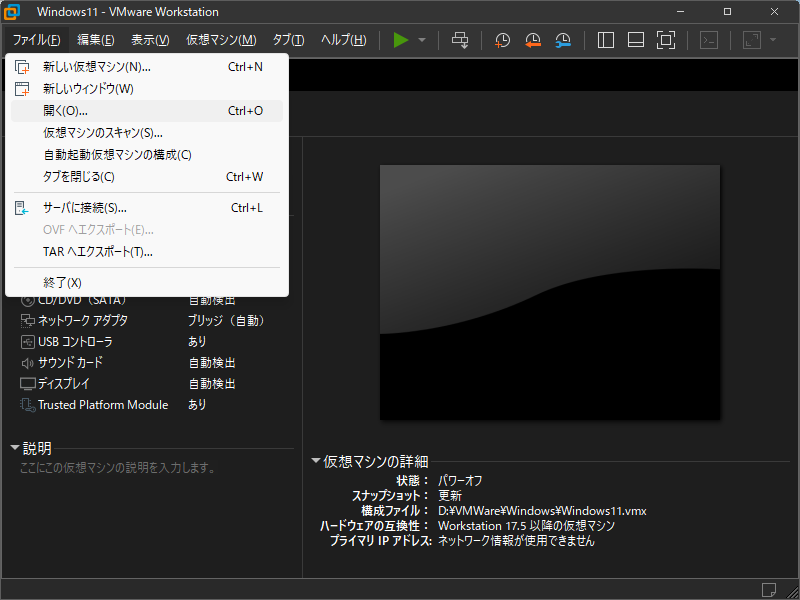
Task: Select サーバに接続(S)... menu entry
Action: [147, 208]
